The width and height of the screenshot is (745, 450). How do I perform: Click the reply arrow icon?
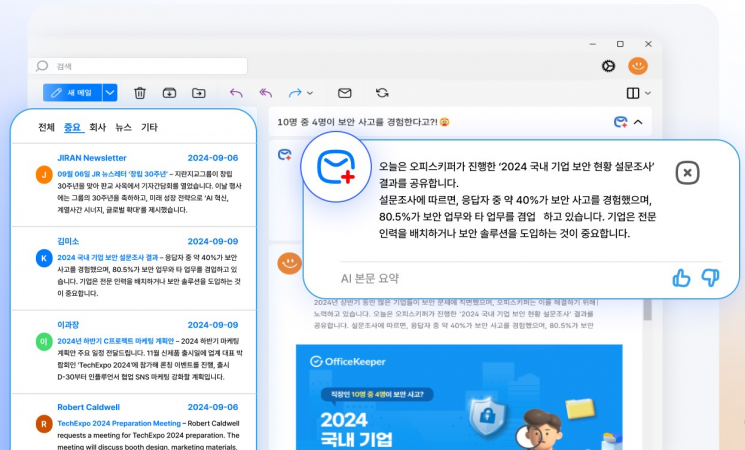pos(236,93)
